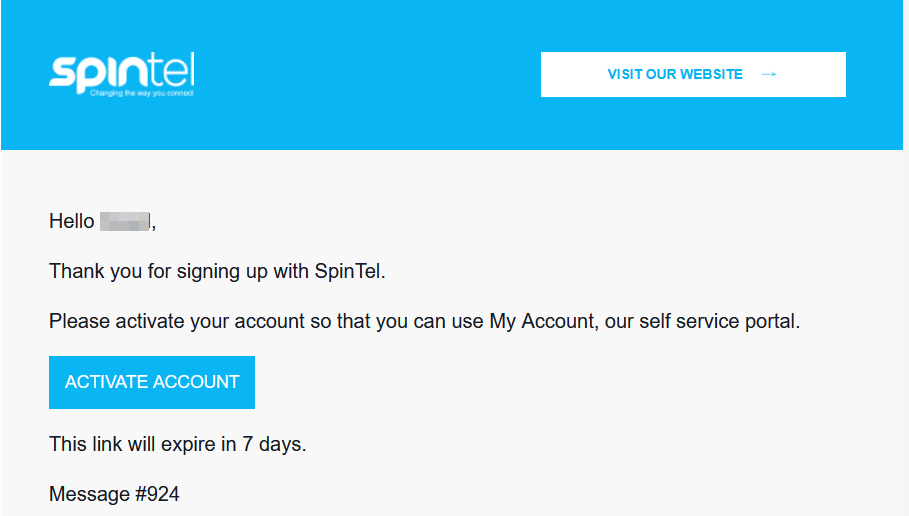Image resolution: width=909 pixels, height=516 pixels.
Task: Click the word Message in the footer line
Action: pyautogui.click(x=89, y=494)
